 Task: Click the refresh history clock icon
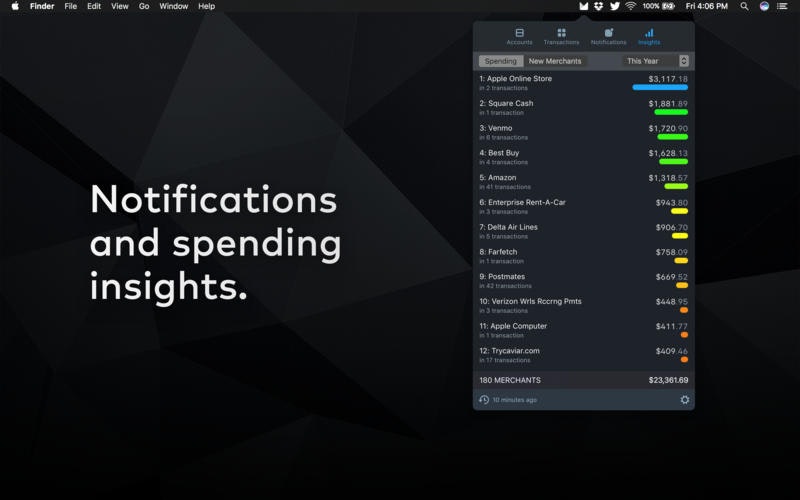484,400
